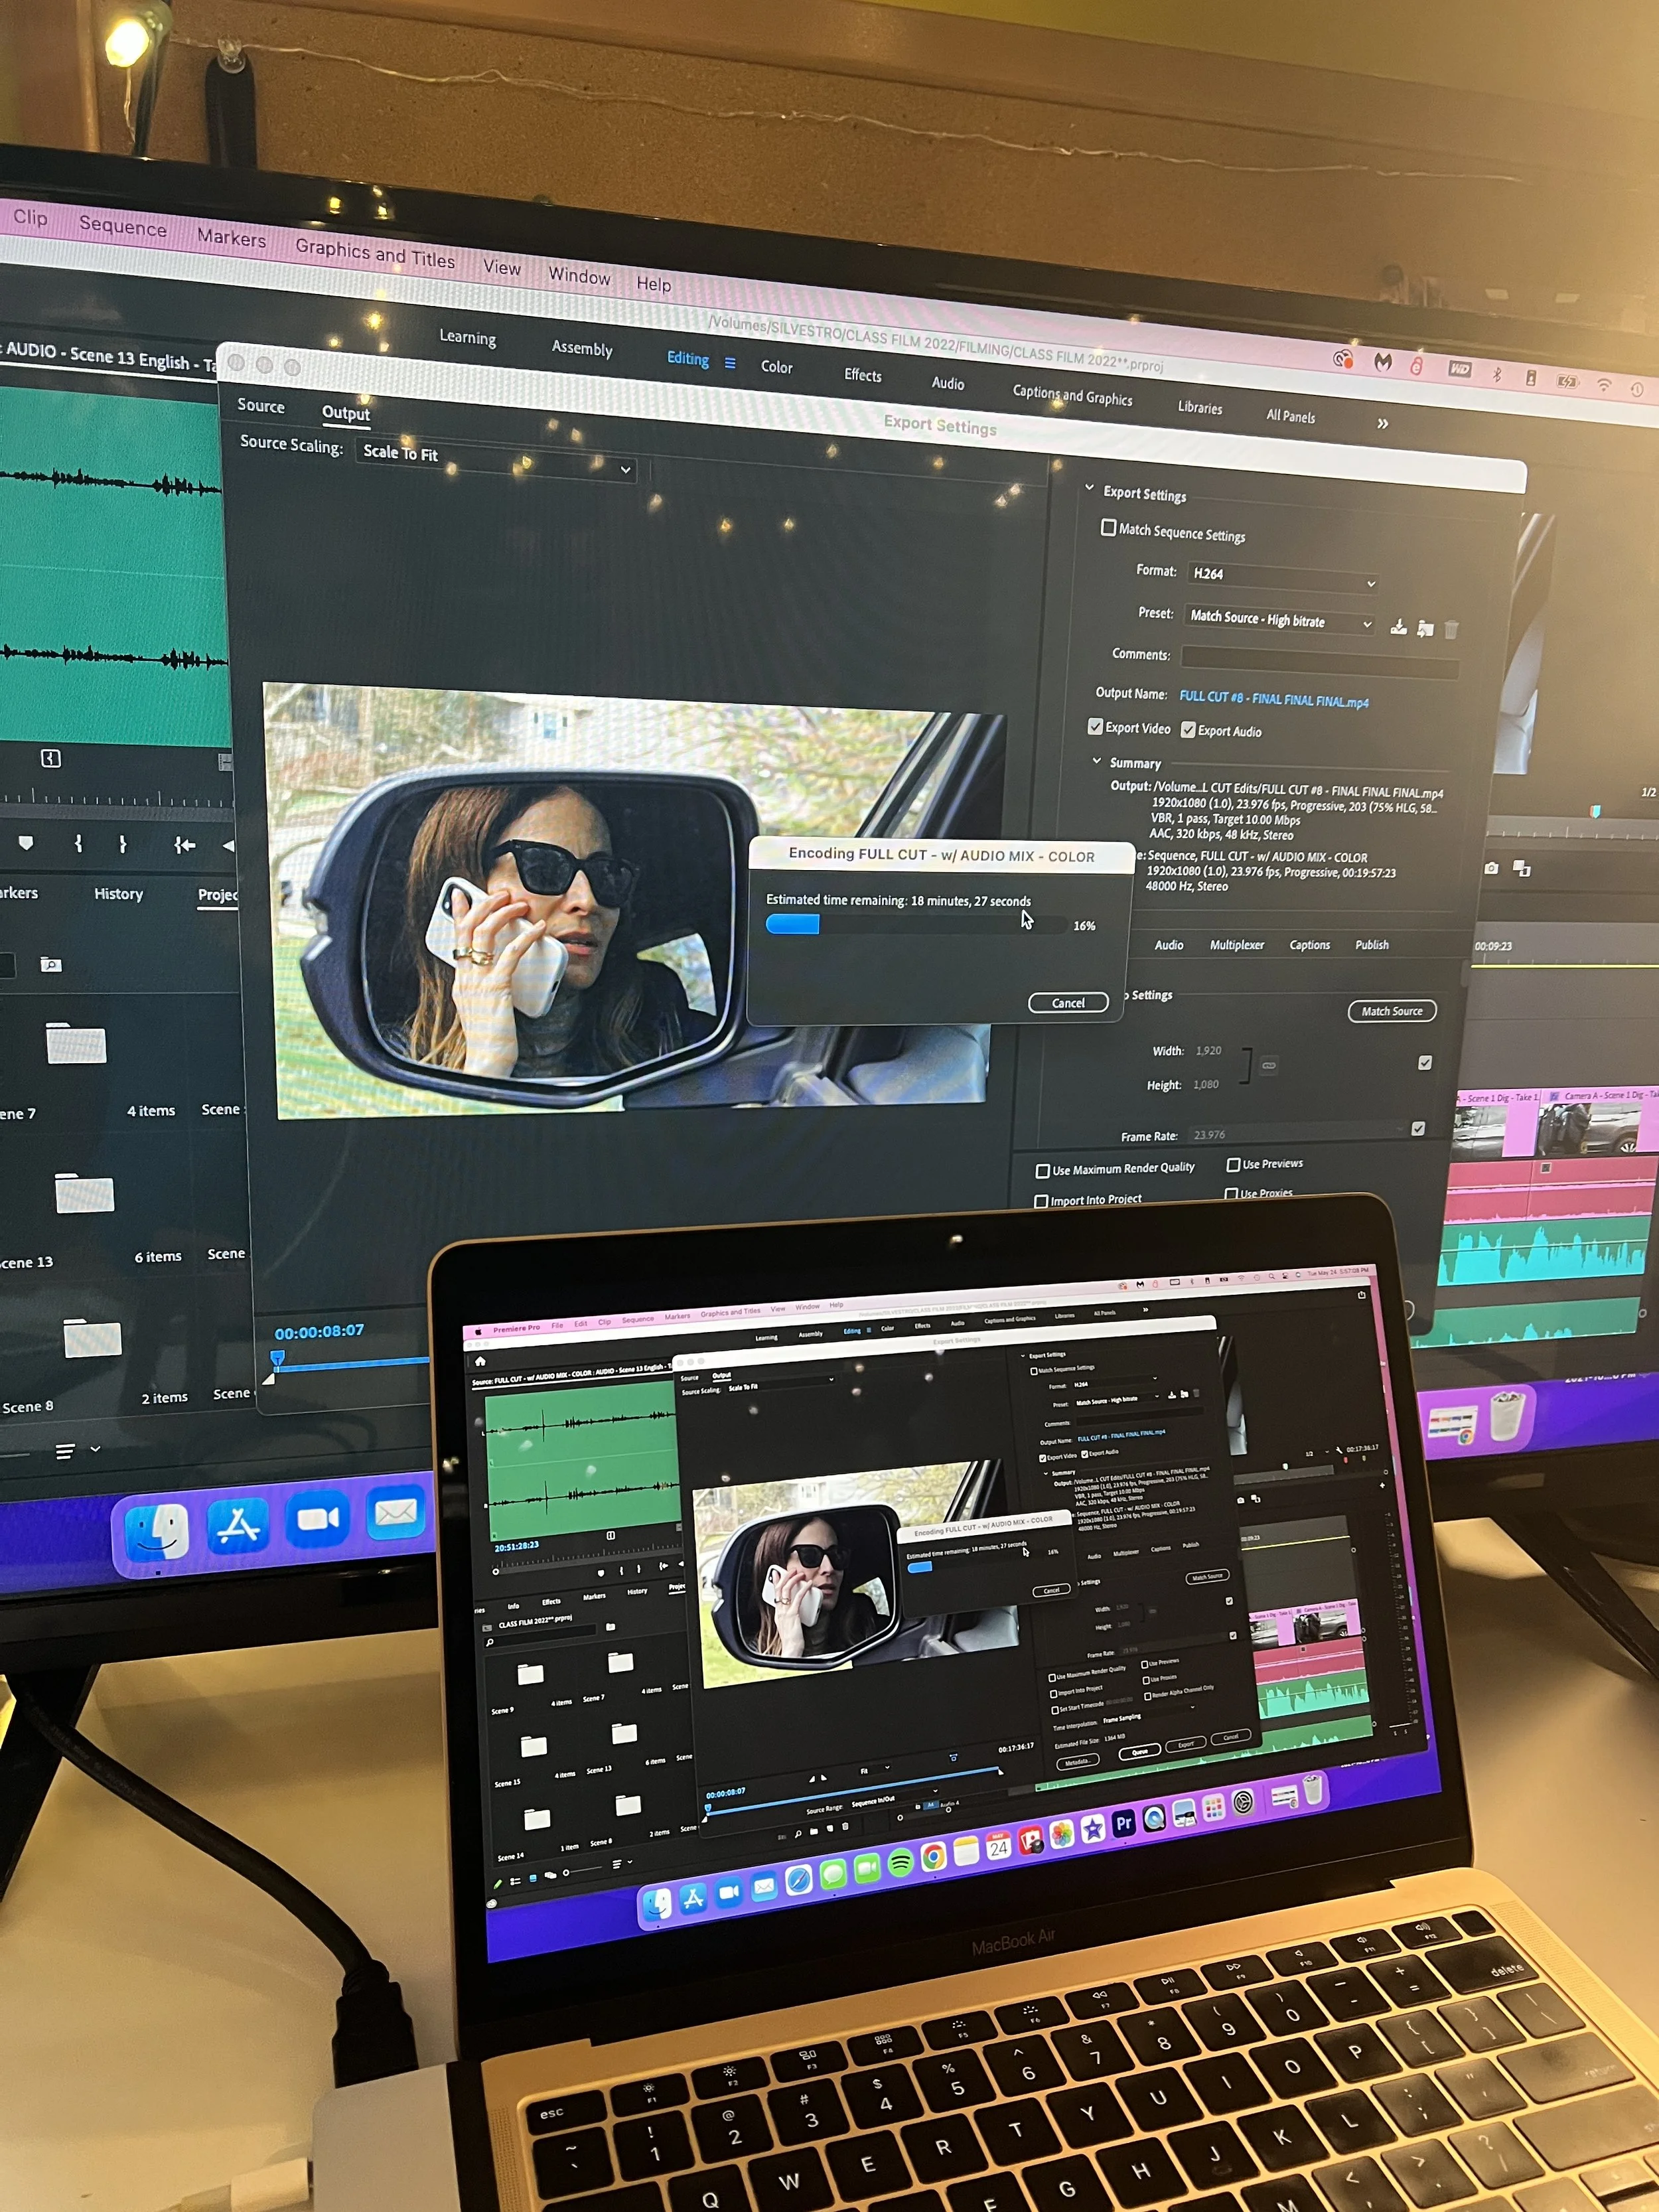Open the Sequence menu on the monitor
Viewport: 1659px width, 2212px height.
[122, 225]
